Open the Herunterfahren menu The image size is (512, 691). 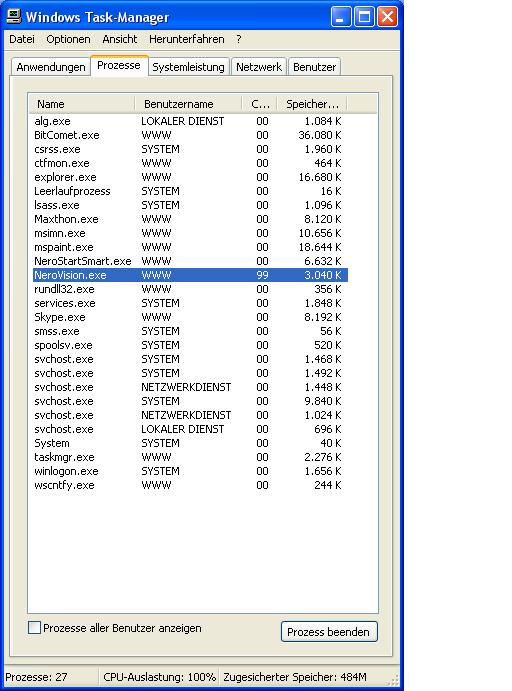tap(186, 39)
